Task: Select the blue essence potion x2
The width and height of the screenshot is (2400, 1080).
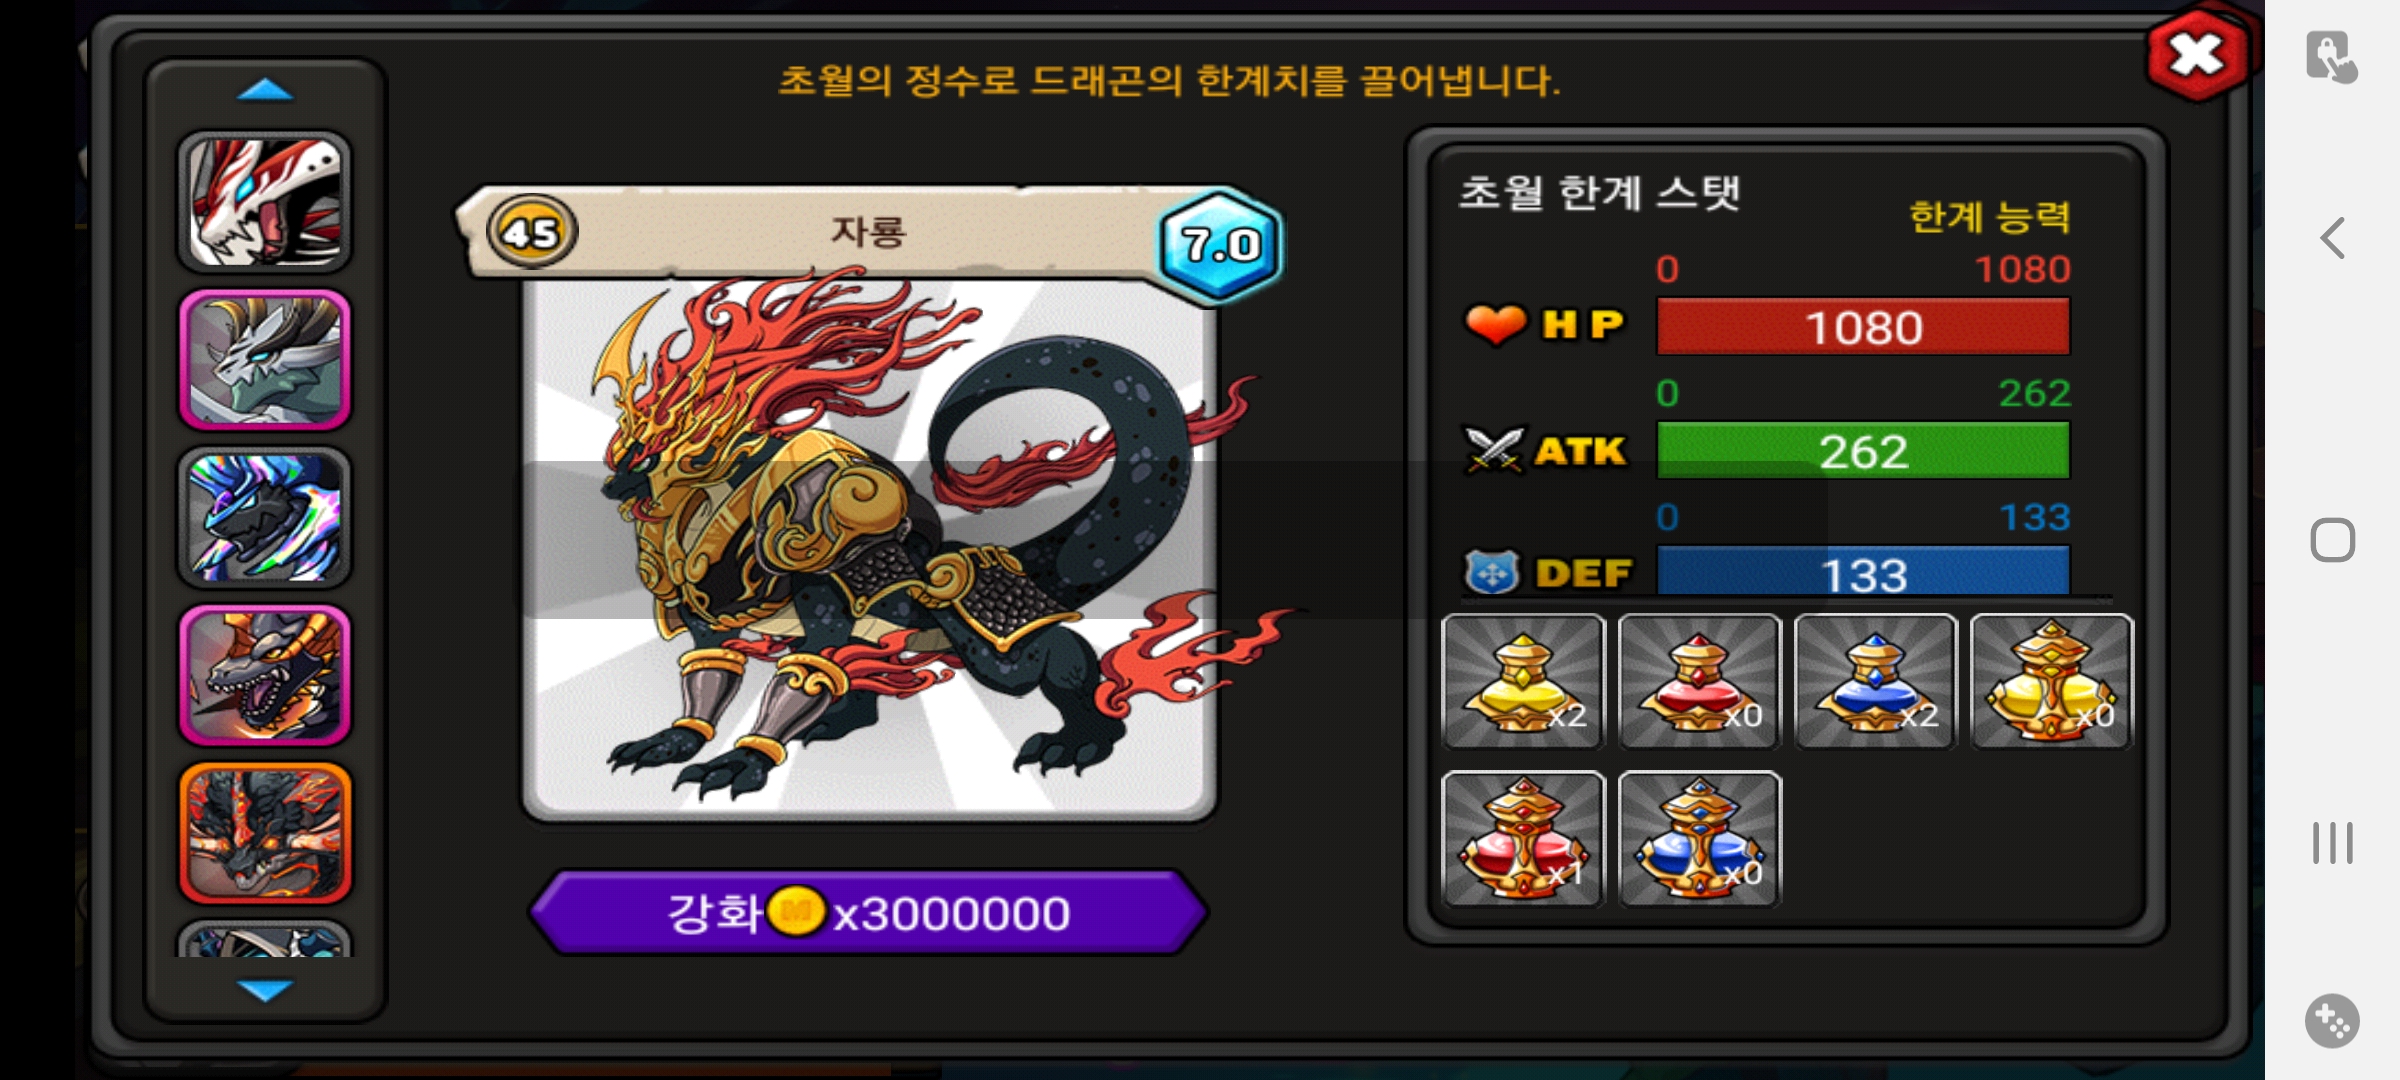Action: pos(1875,681)
